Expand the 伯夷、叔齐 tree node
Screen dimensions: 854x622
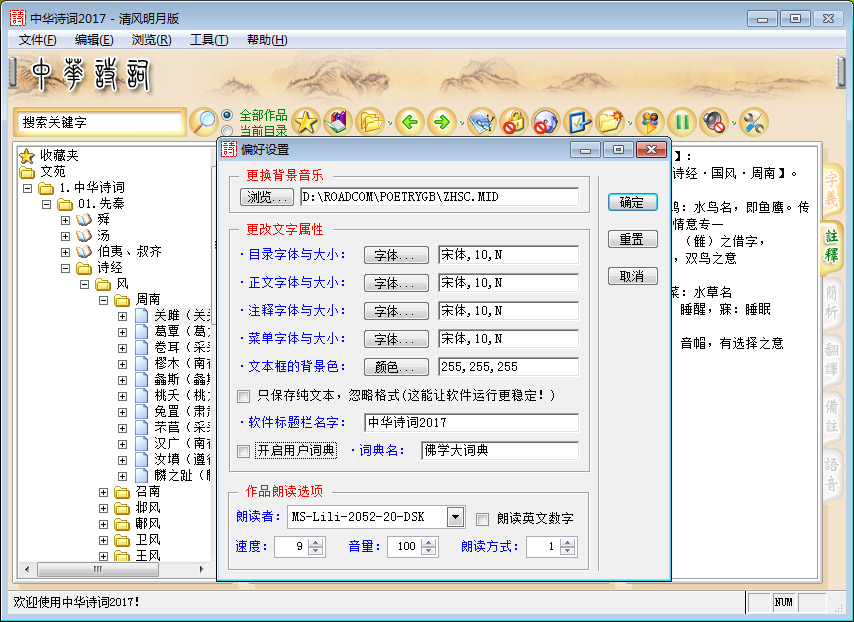tap(65, 252)
